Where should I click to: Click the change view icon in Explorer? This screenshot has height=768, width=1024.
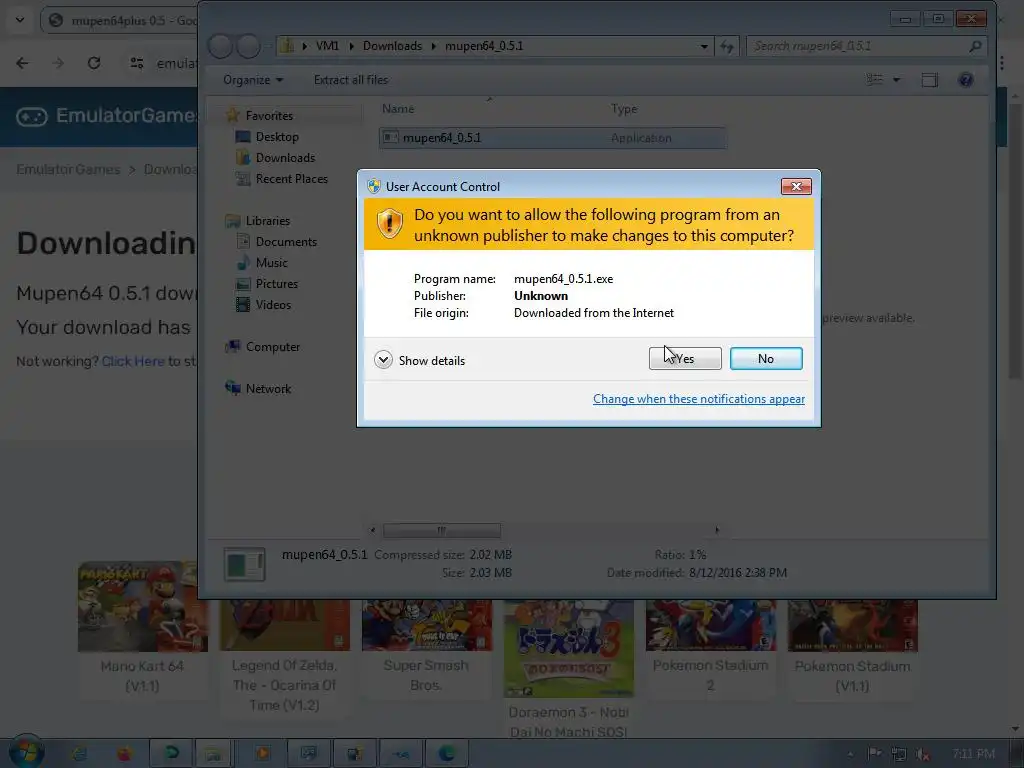(x=874, y=80)
